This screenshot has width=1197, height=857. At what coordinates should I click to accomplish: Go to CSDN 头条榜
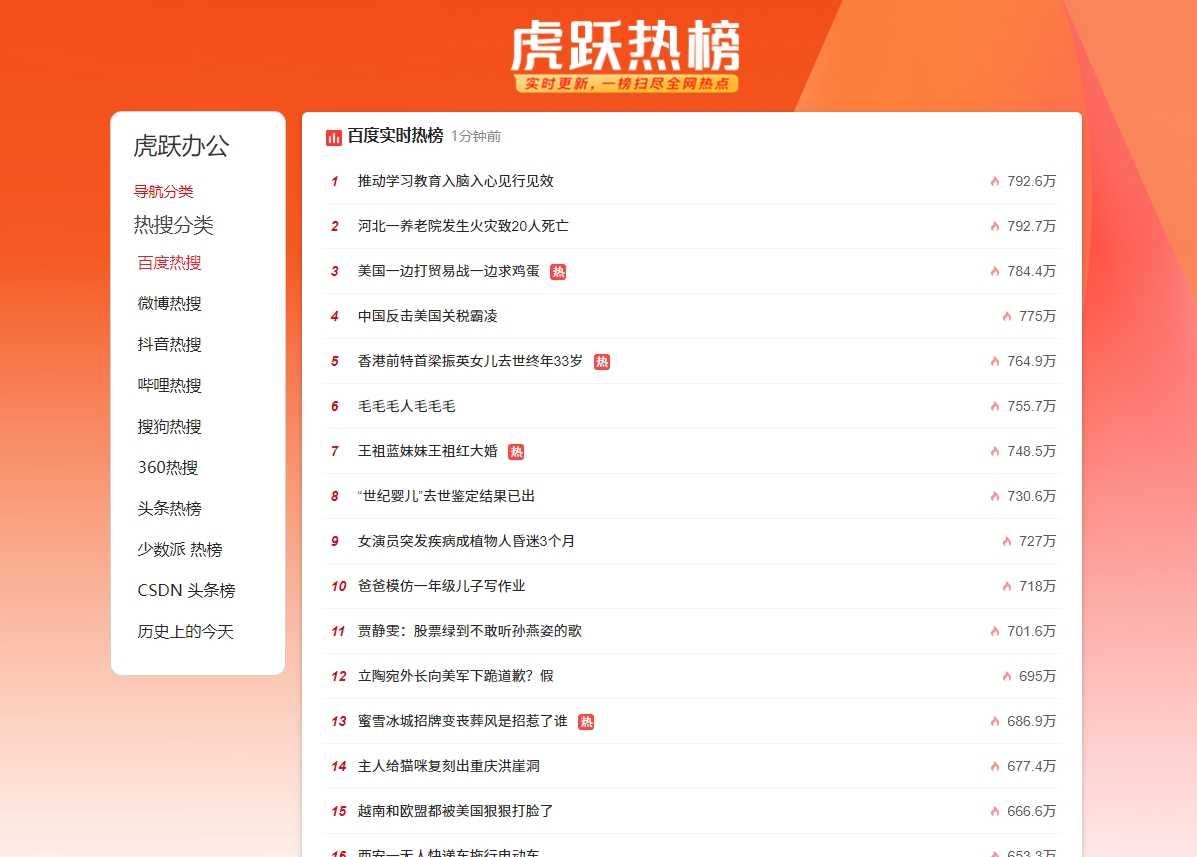pos(186,591)
